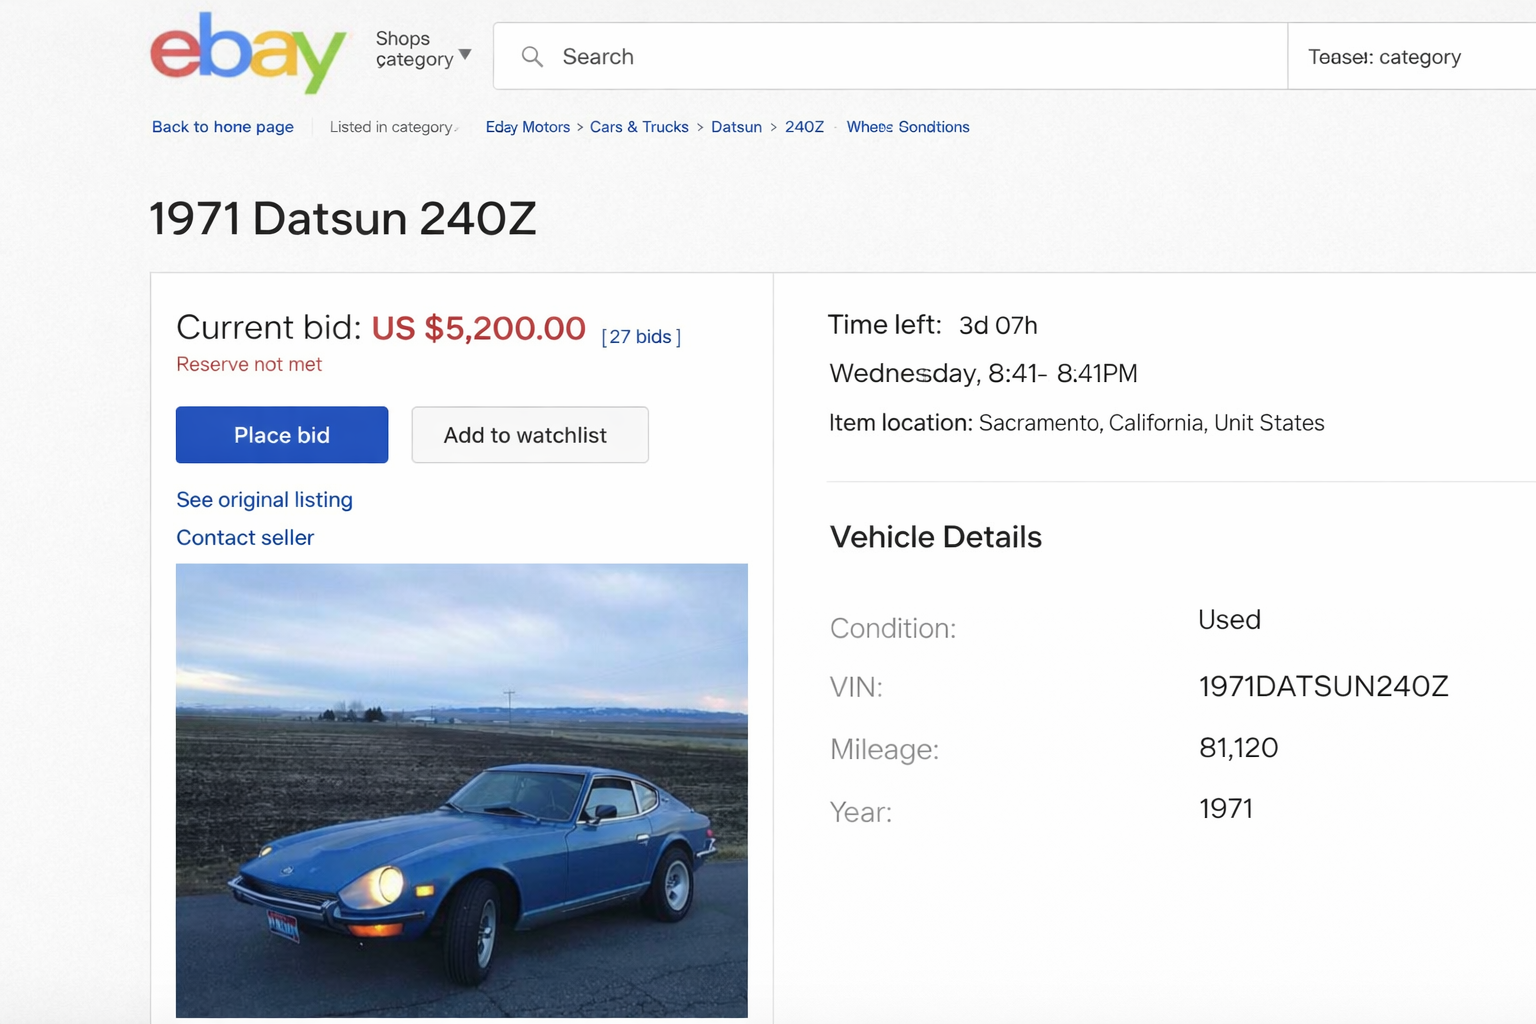Click the VIN value 1971DATSUN240Z
Image resolution: width=1536 pixels, height=1024 pixels.
(x=1323, y=687)
